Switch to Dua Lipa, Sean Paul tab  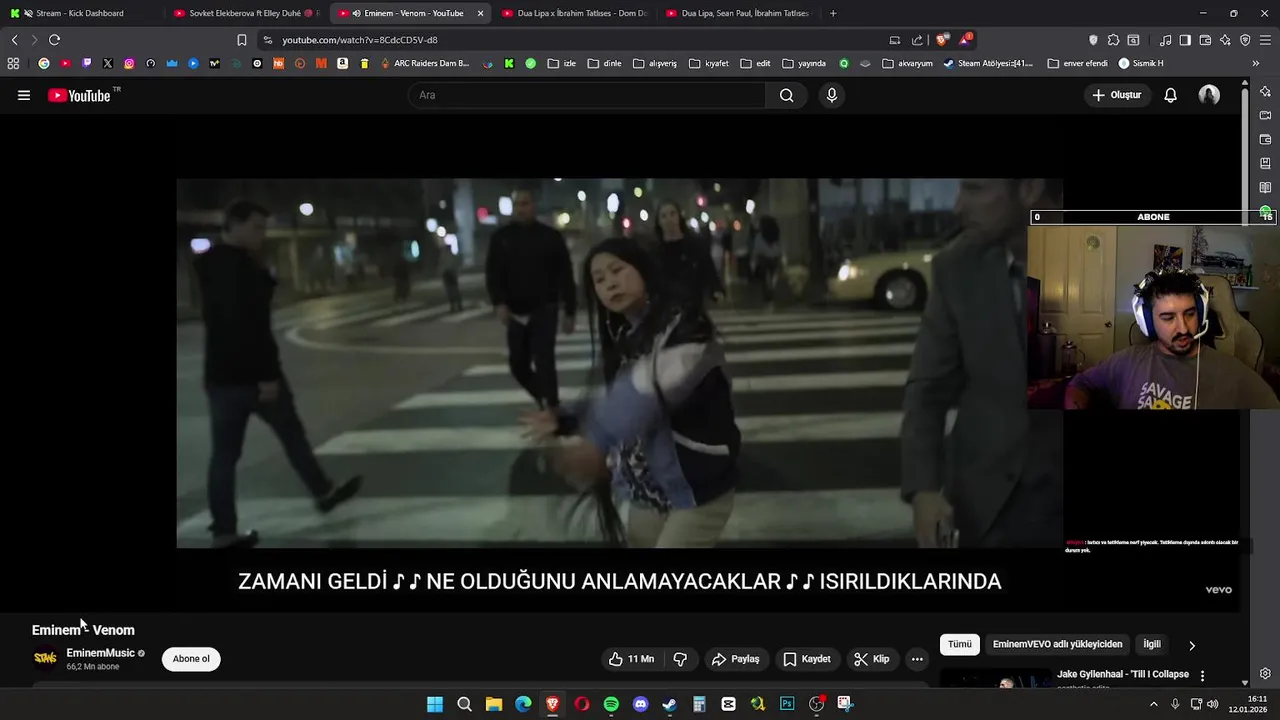738,13
